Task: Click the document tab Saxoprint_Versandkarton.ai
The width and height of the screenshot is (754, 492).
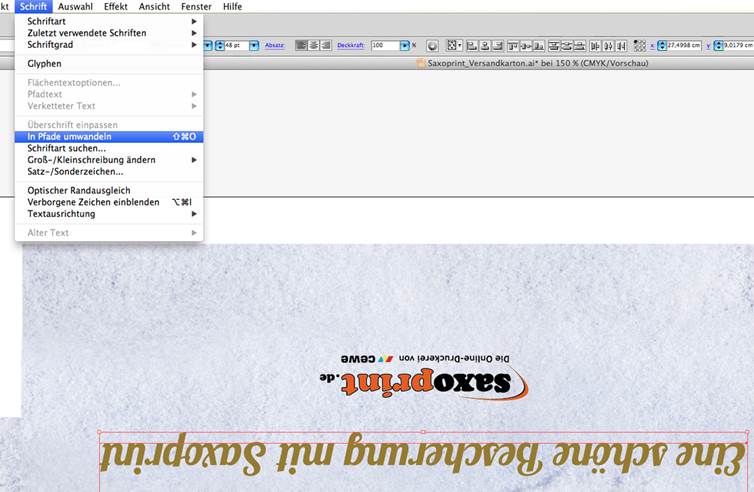Action: [532, 63]
